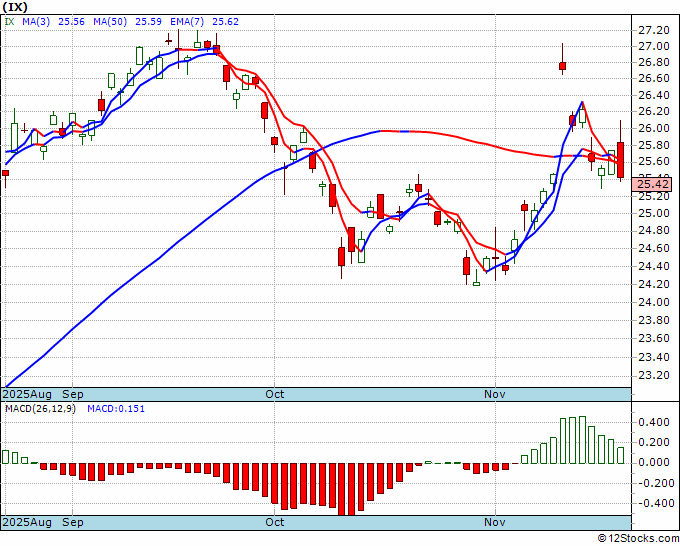This screenshot has height=546, width=680.
Task: Click the MA(3) value 25.56
Action: 71,21
